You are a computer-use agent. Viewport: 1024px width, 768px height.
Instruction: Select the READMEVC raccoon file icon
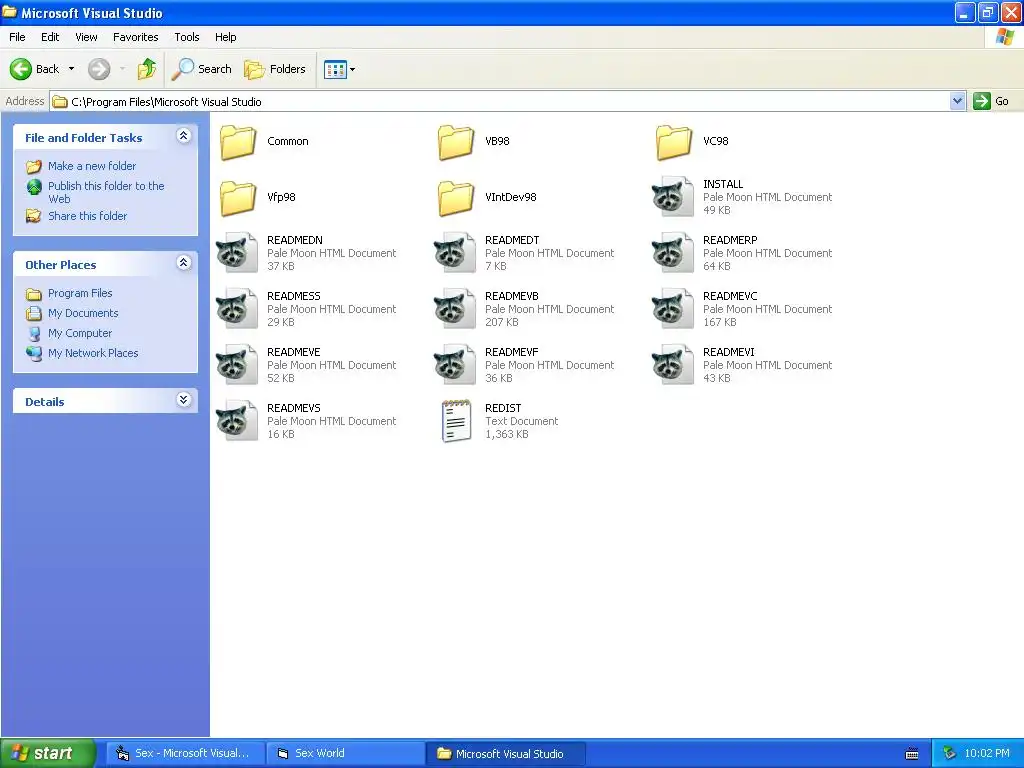point(673,309)
